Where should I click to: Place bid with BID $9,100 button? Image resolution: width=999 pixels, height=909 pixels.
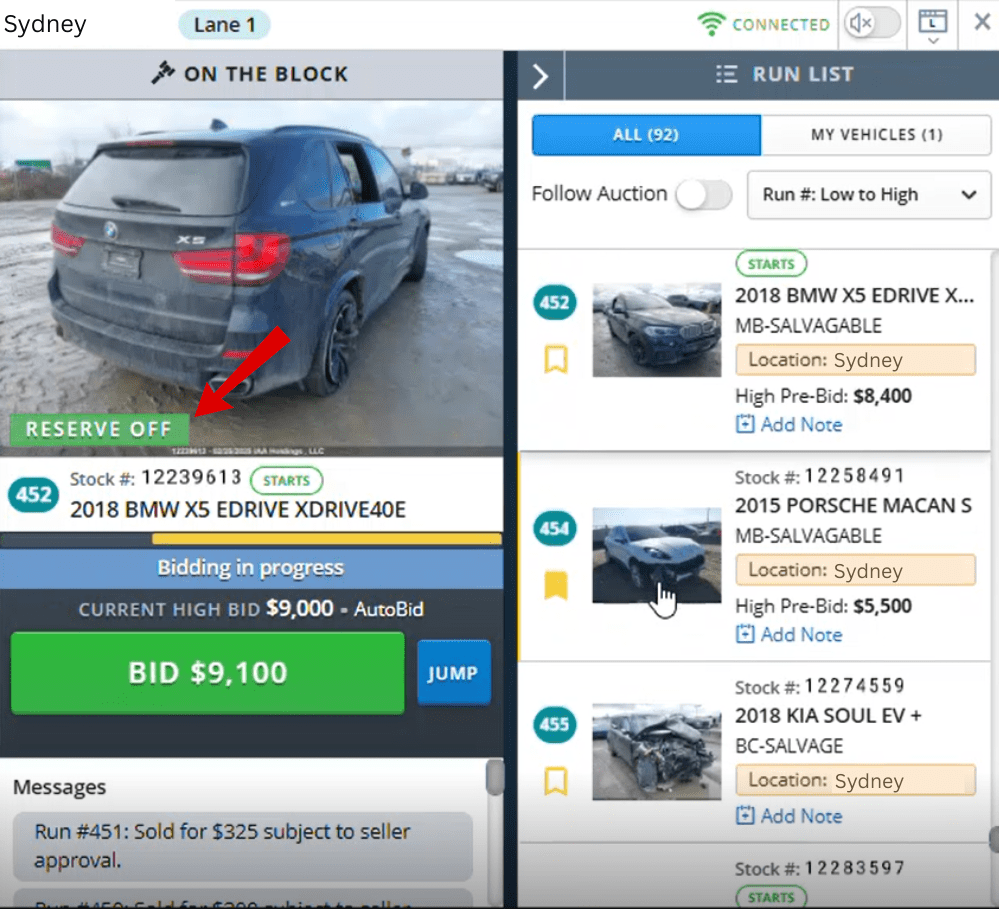click(x=208, y=673)
